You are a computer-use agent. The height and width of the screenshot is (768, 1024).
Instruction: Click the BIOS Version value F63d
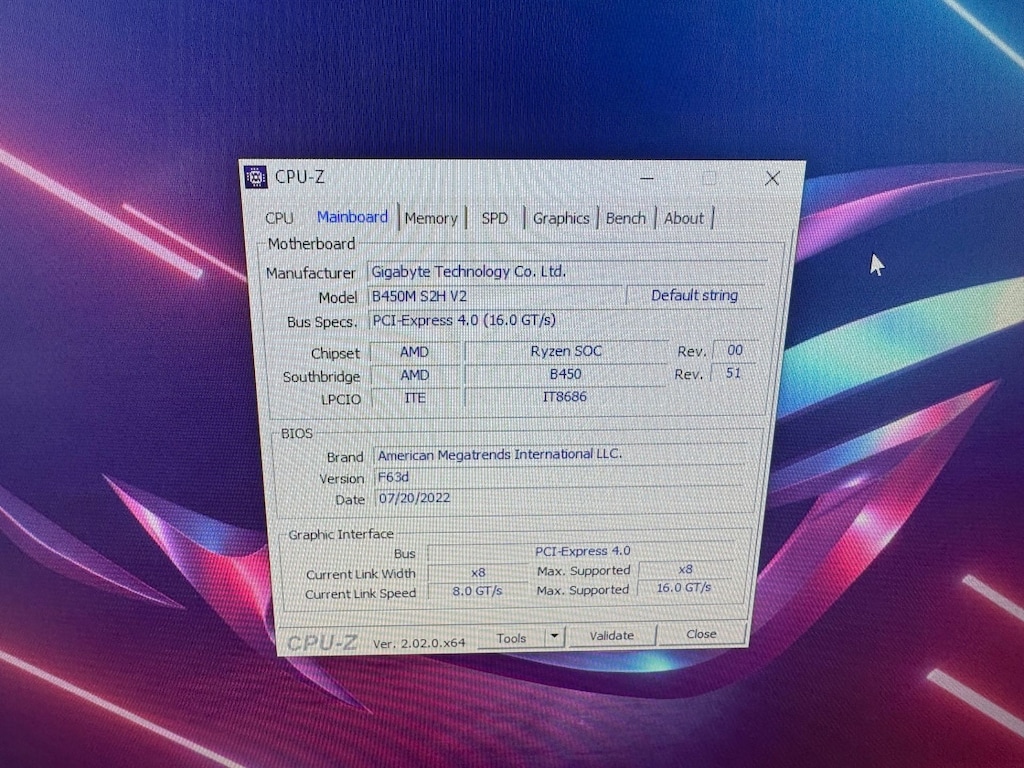(x=559, y=477)
